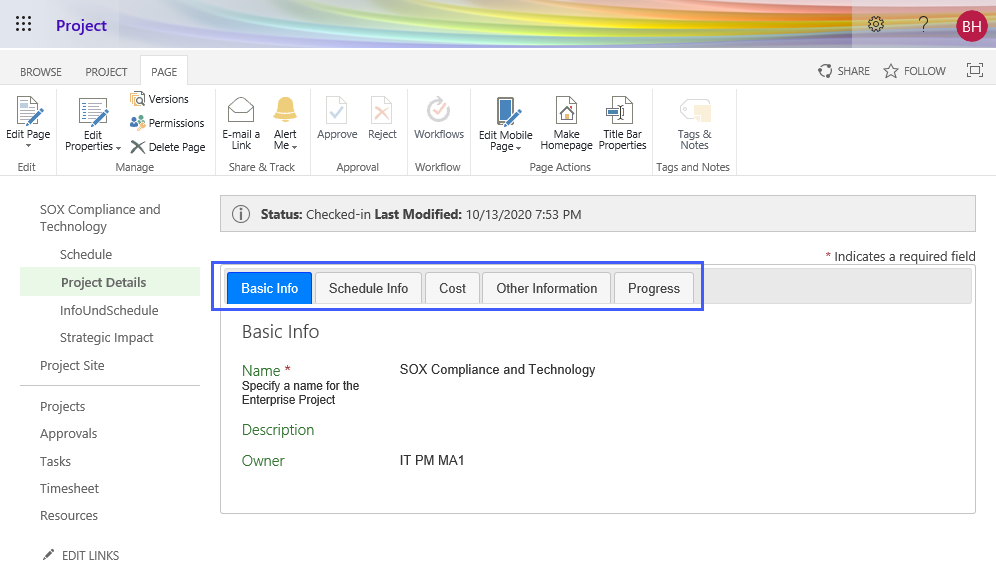This screenshot has height=583, width=996.
Task: Open Permissions in the ribbon
Action: pyautogui.click(x=138, y=123)
